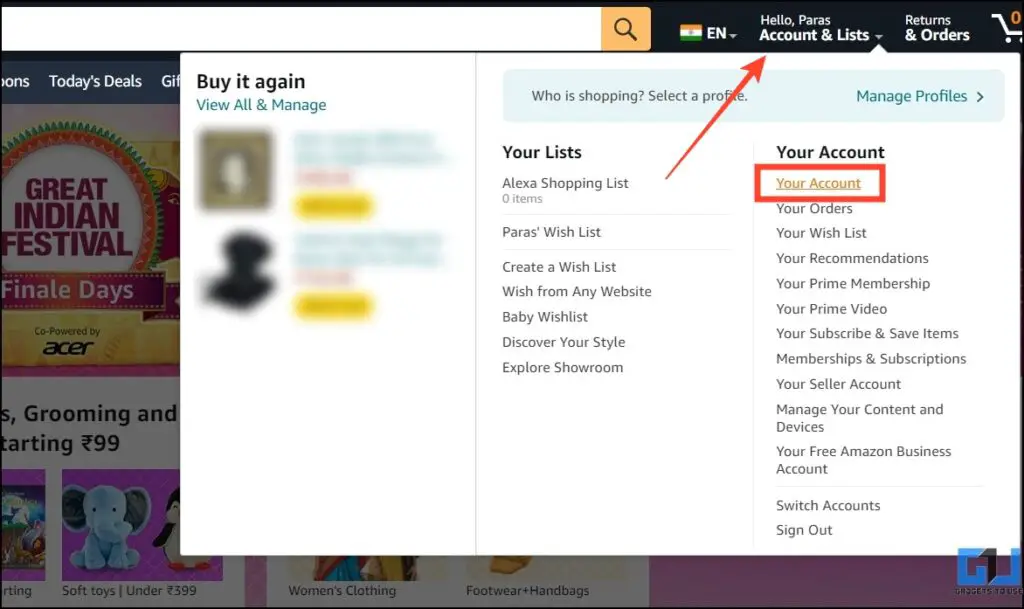Screen dimensions: 1024x609
Task: Select Your Orders
Action: [814, 208]
